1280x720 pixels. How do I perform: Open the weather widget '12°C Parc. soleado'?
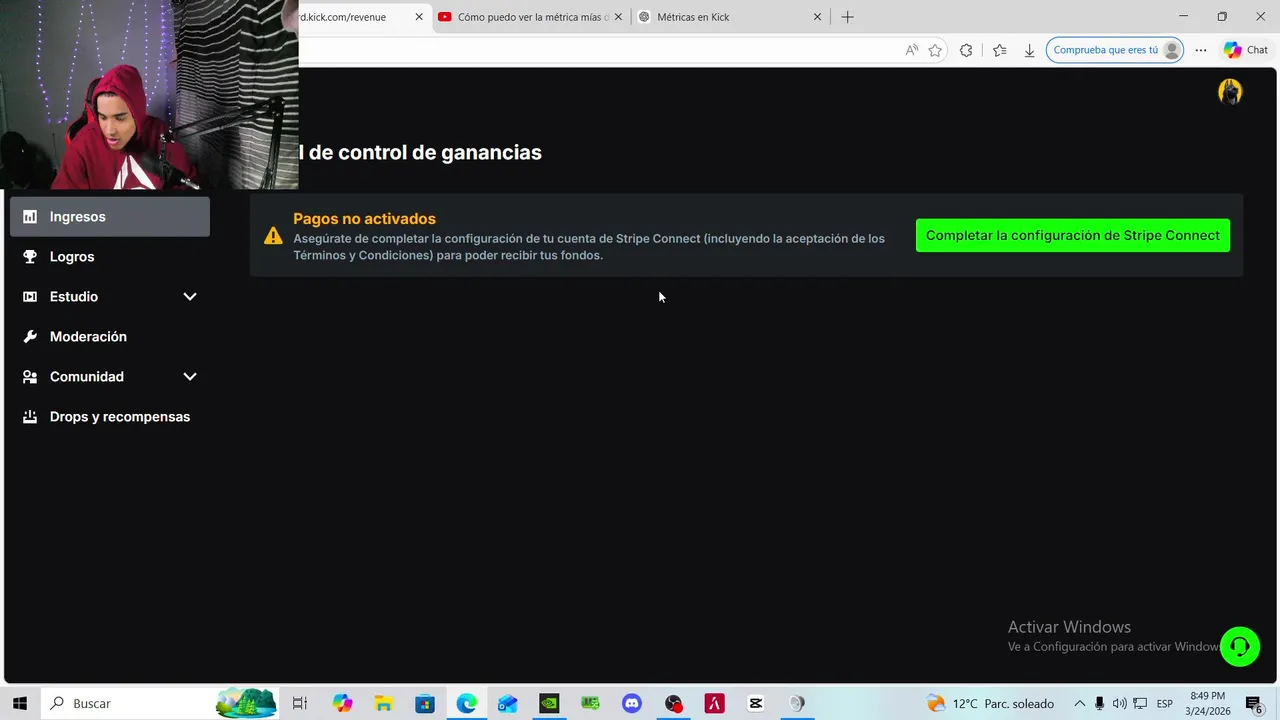coord(990,703)
